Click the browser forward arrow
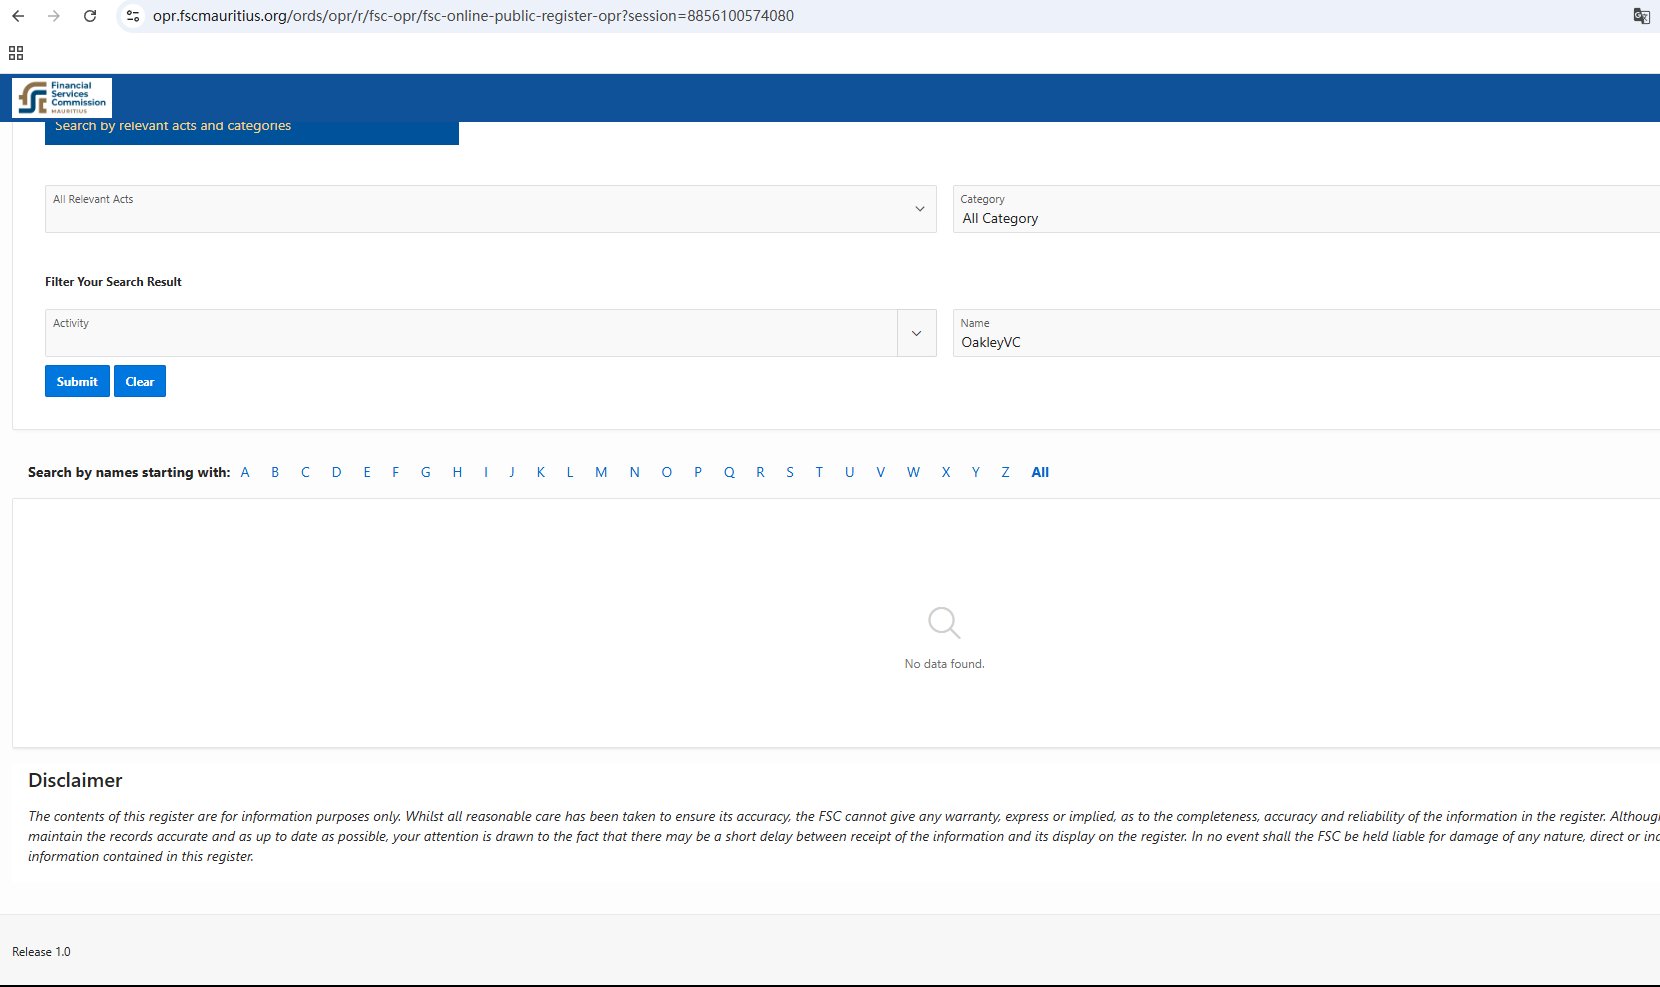Viewport: 1660px width, 987px height. pyautogui.click(x=54, y=16)
